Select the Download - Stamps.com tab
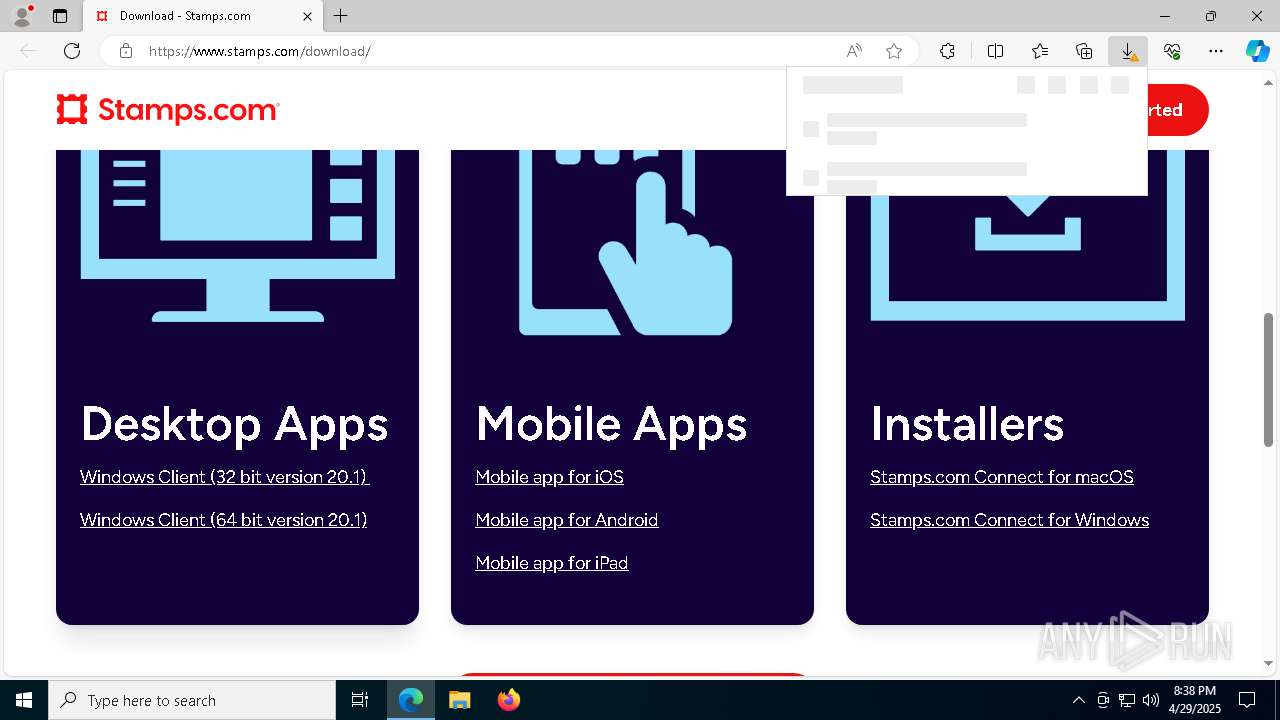Screen dimensions: 1280x720 [x=203, y=16]
